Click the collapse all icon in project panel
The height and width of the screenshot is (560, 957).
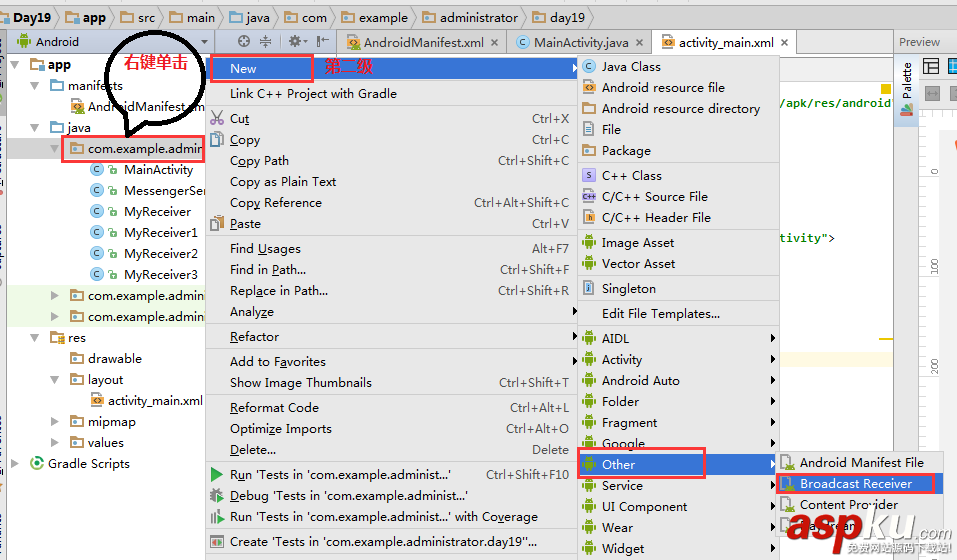pyautogui.click(x=266, y=42)
